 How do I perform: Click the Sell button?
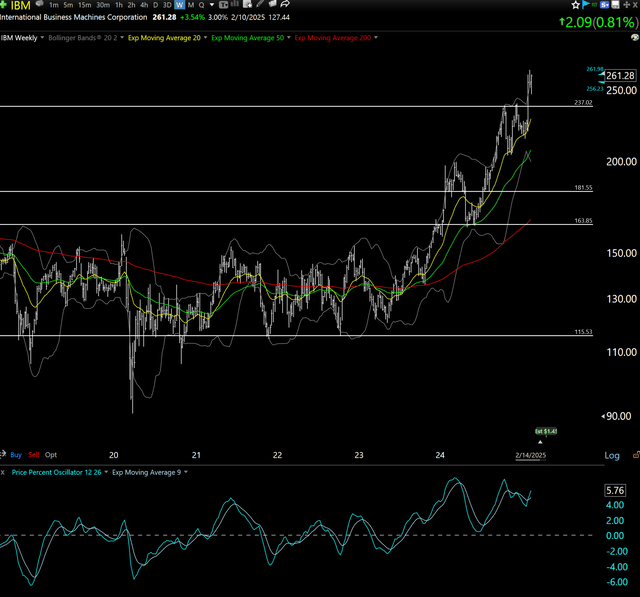point(34,455)
